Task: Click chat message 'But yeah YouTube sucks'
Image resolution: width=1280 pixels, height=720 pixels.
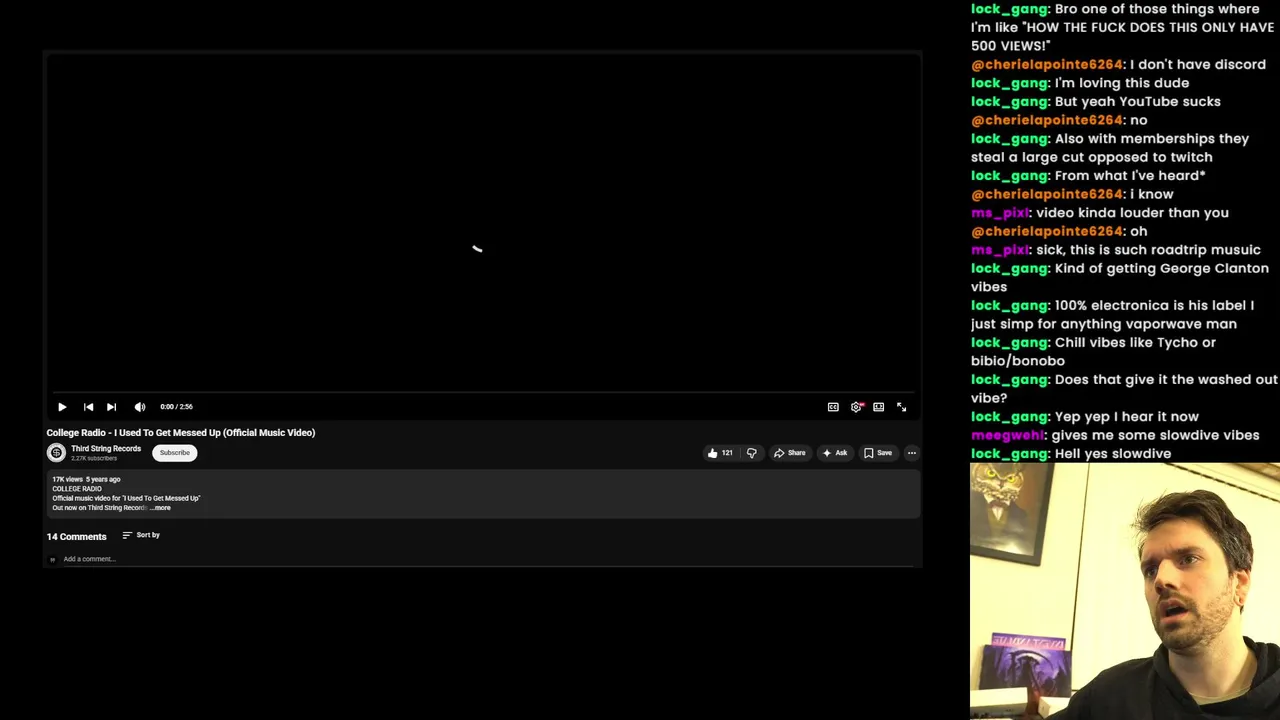Action: 1138,102
